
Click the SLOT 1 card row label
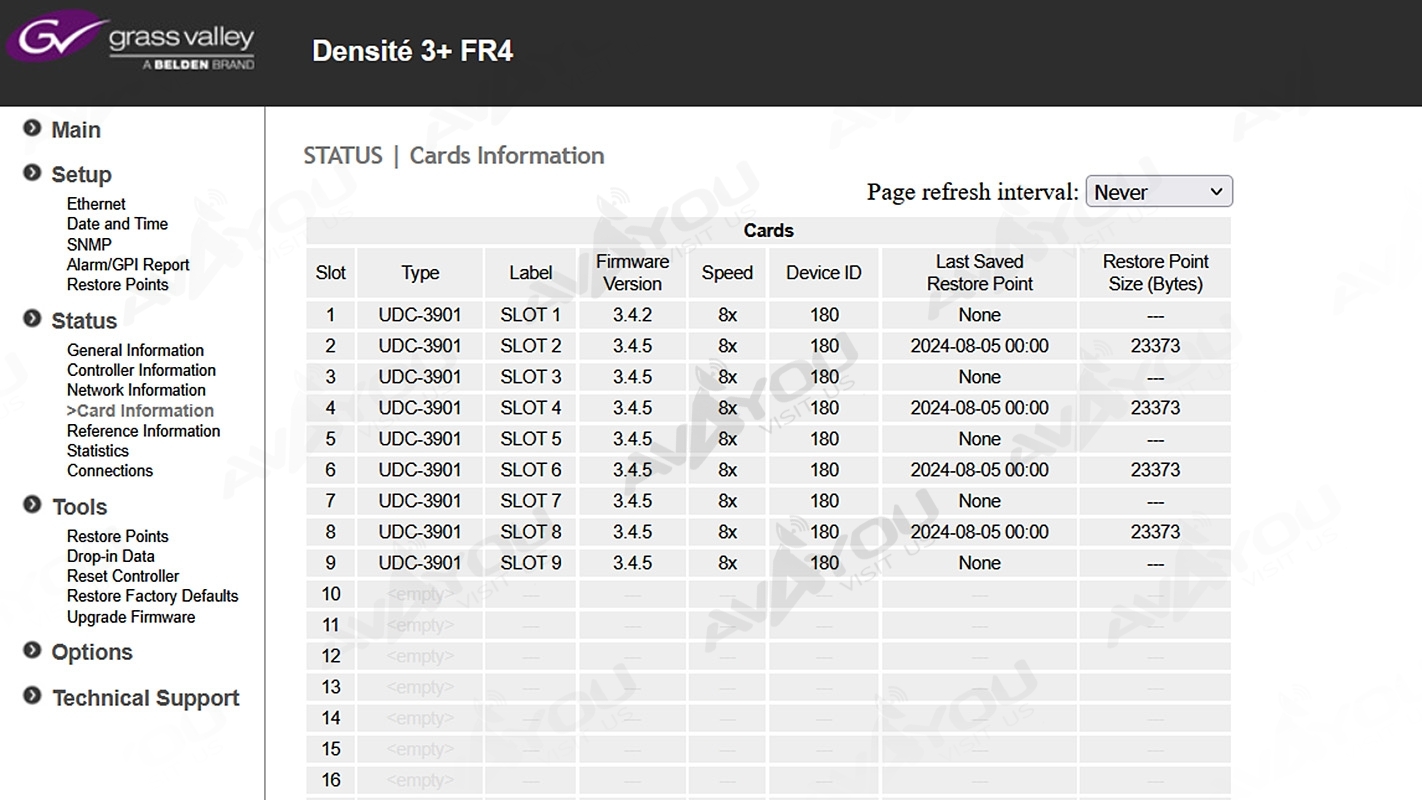530,315
